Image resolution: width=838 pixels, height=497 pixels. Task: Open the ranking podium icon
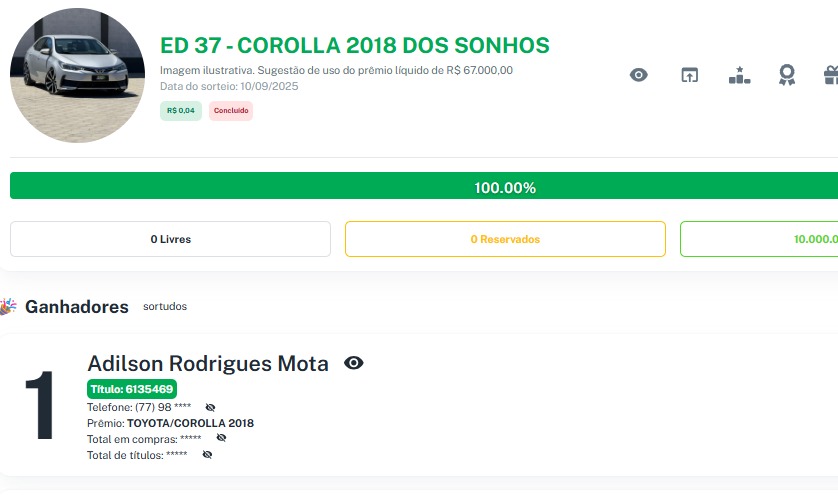739,75
